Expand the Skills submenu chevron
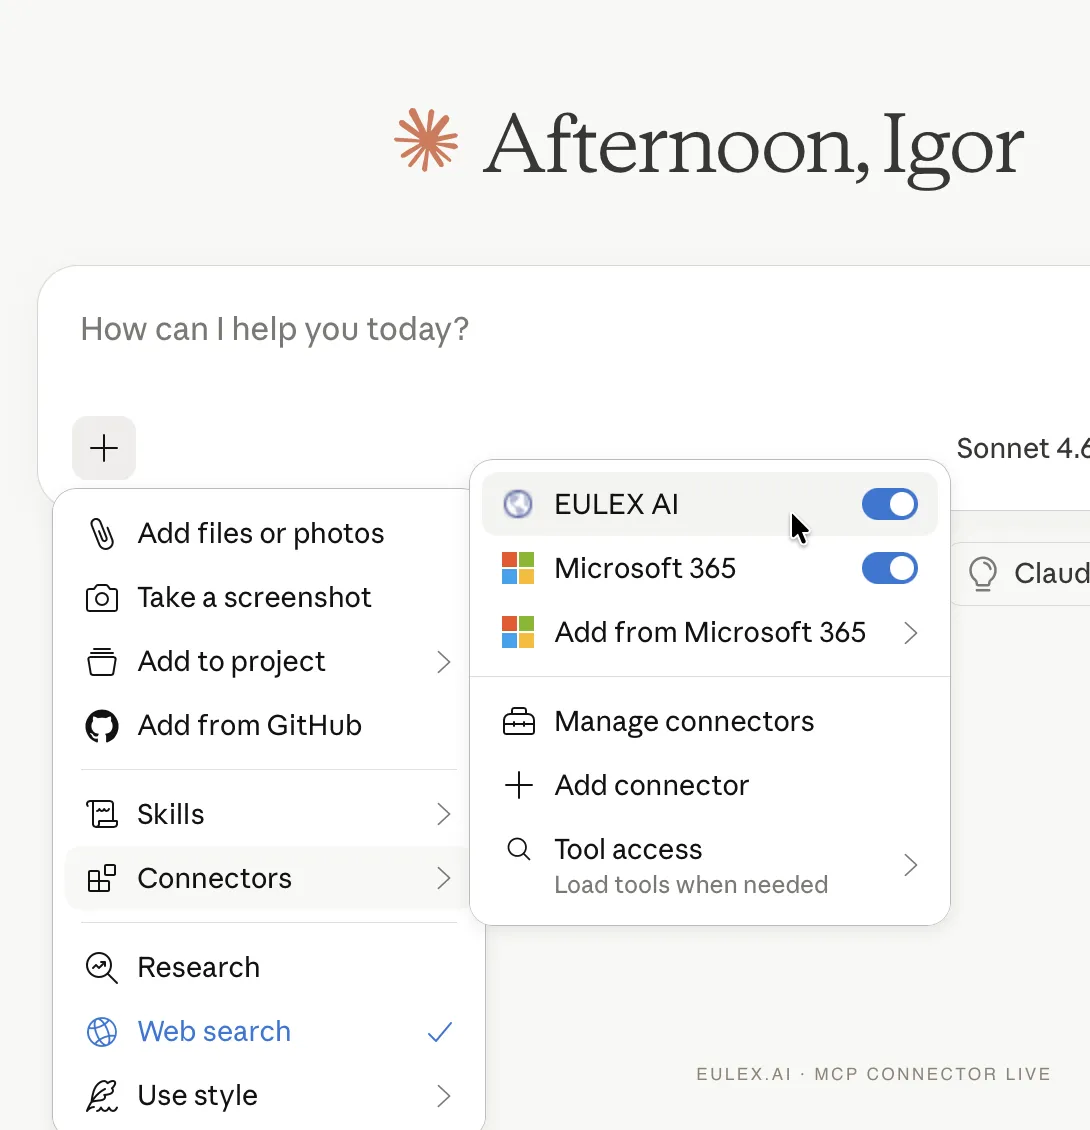 click(443, 814)
